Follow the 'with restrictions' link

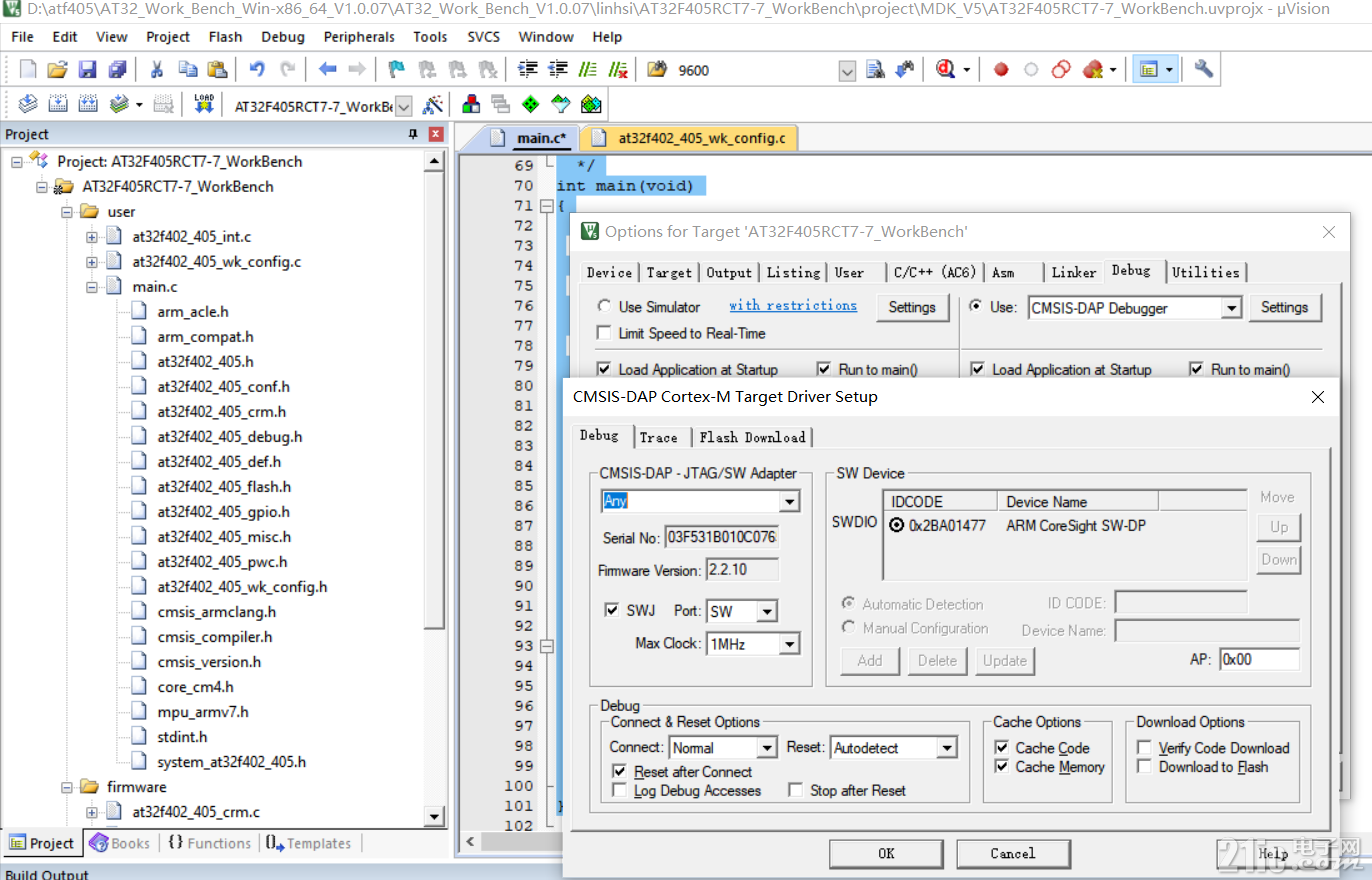[793, 306]
